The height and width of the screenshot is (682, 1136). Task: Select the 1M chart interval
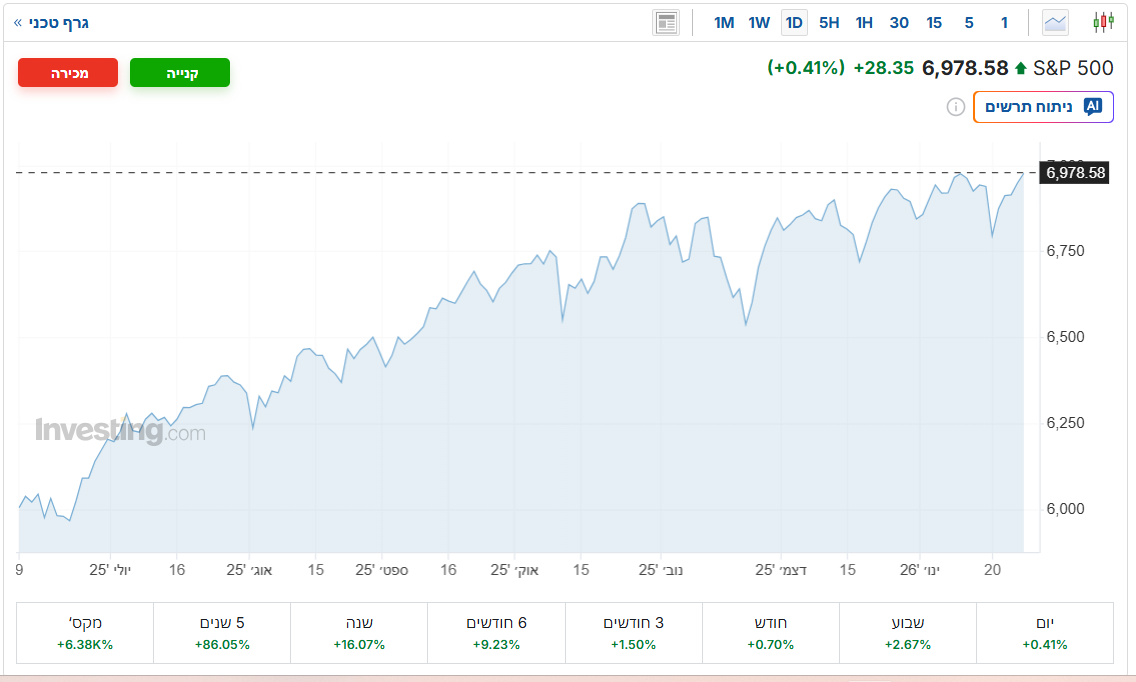coord(724,22)
